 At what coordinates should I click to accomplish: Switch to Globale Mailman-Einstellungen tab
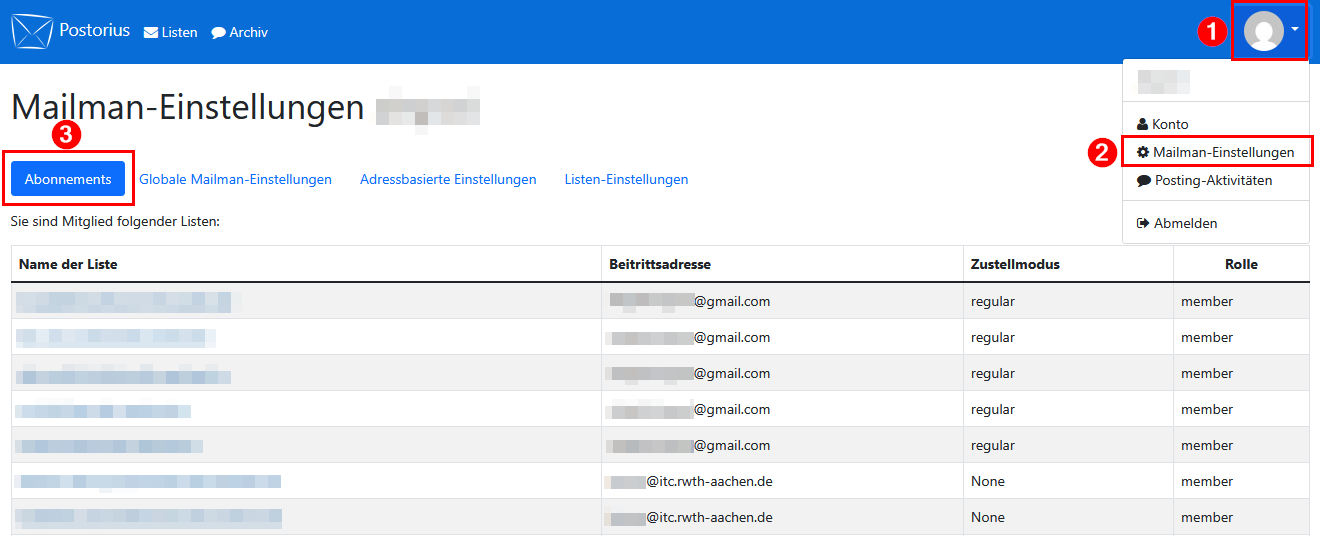pos(235,179)
